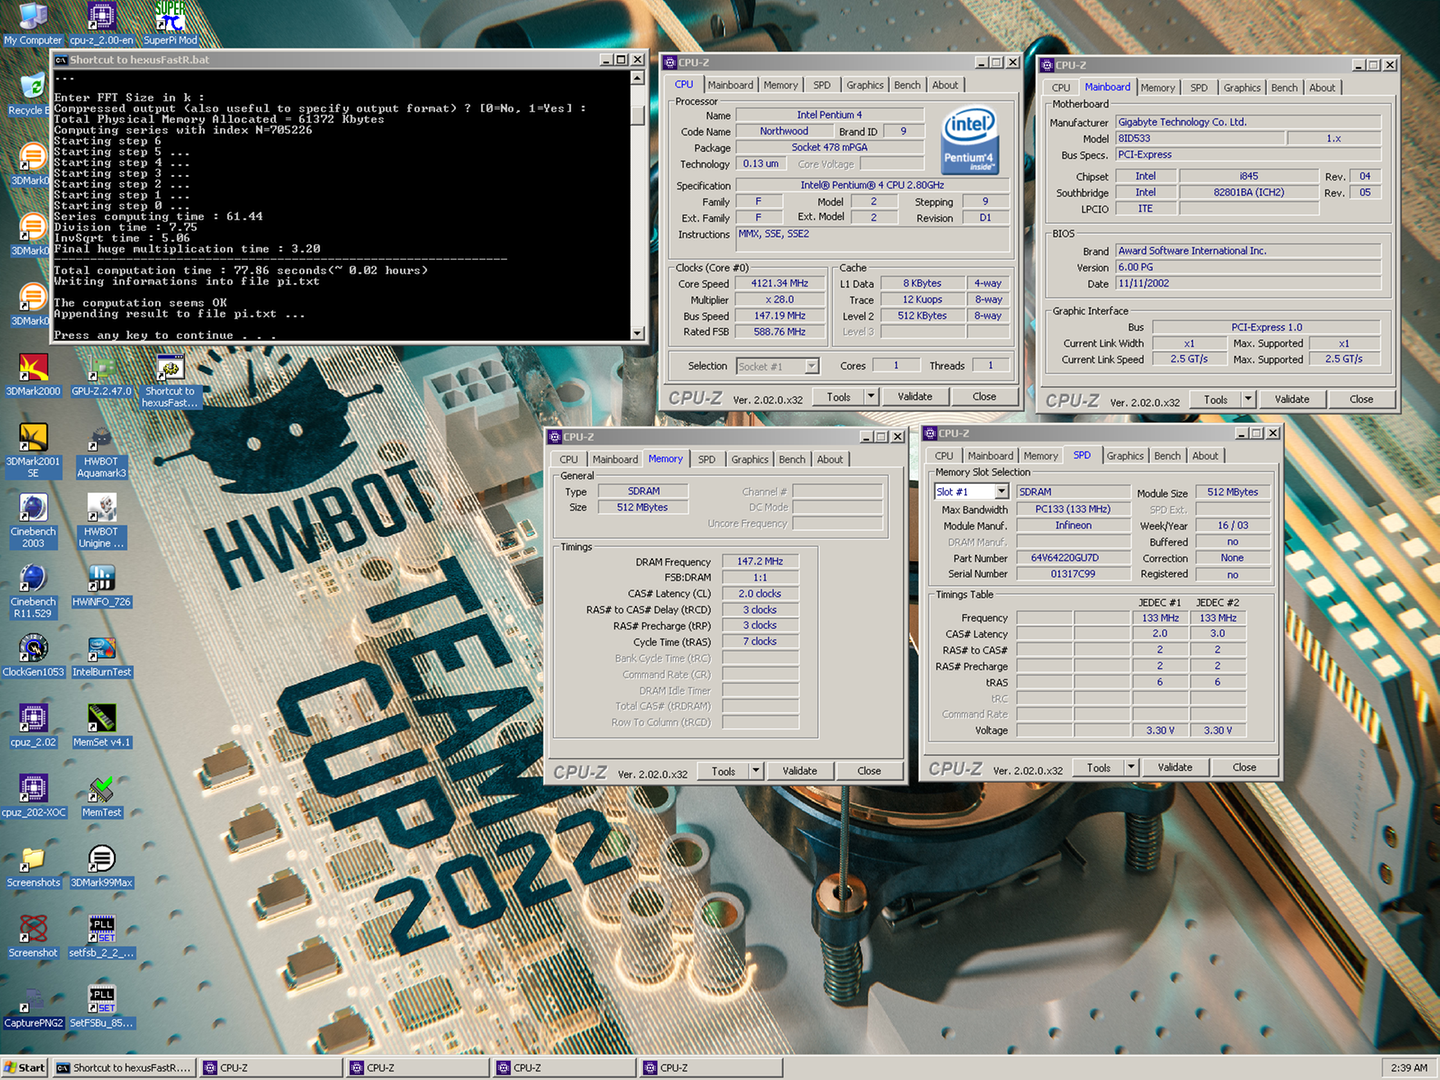Open the setfsb_2_2 desktop icon
Viewport: 1440px width, 1080px height.
click(x=101, y=935)
